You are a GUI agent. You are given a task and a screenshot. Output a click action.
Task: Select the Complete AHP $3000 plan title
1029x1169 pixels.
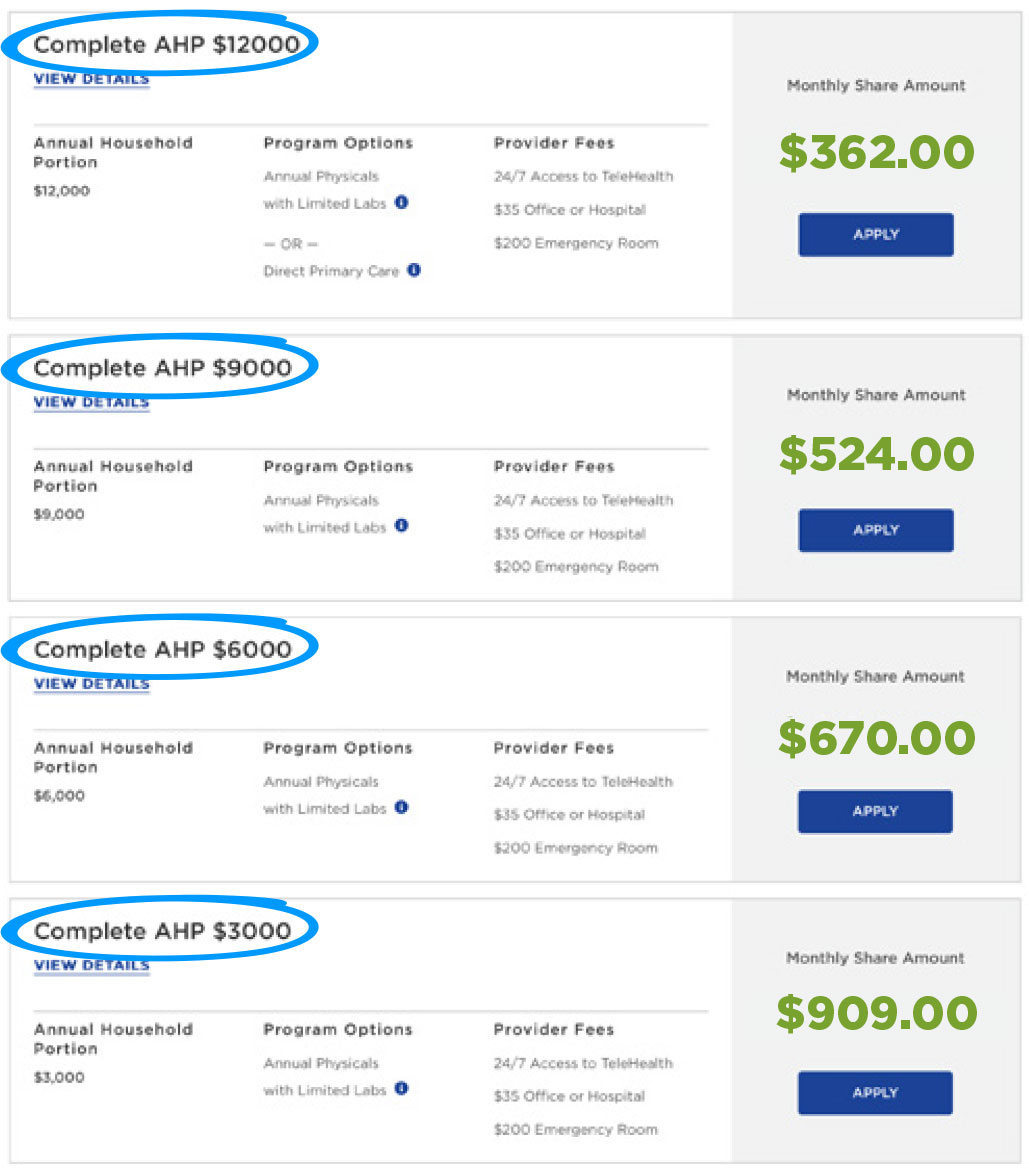point(162,931)
